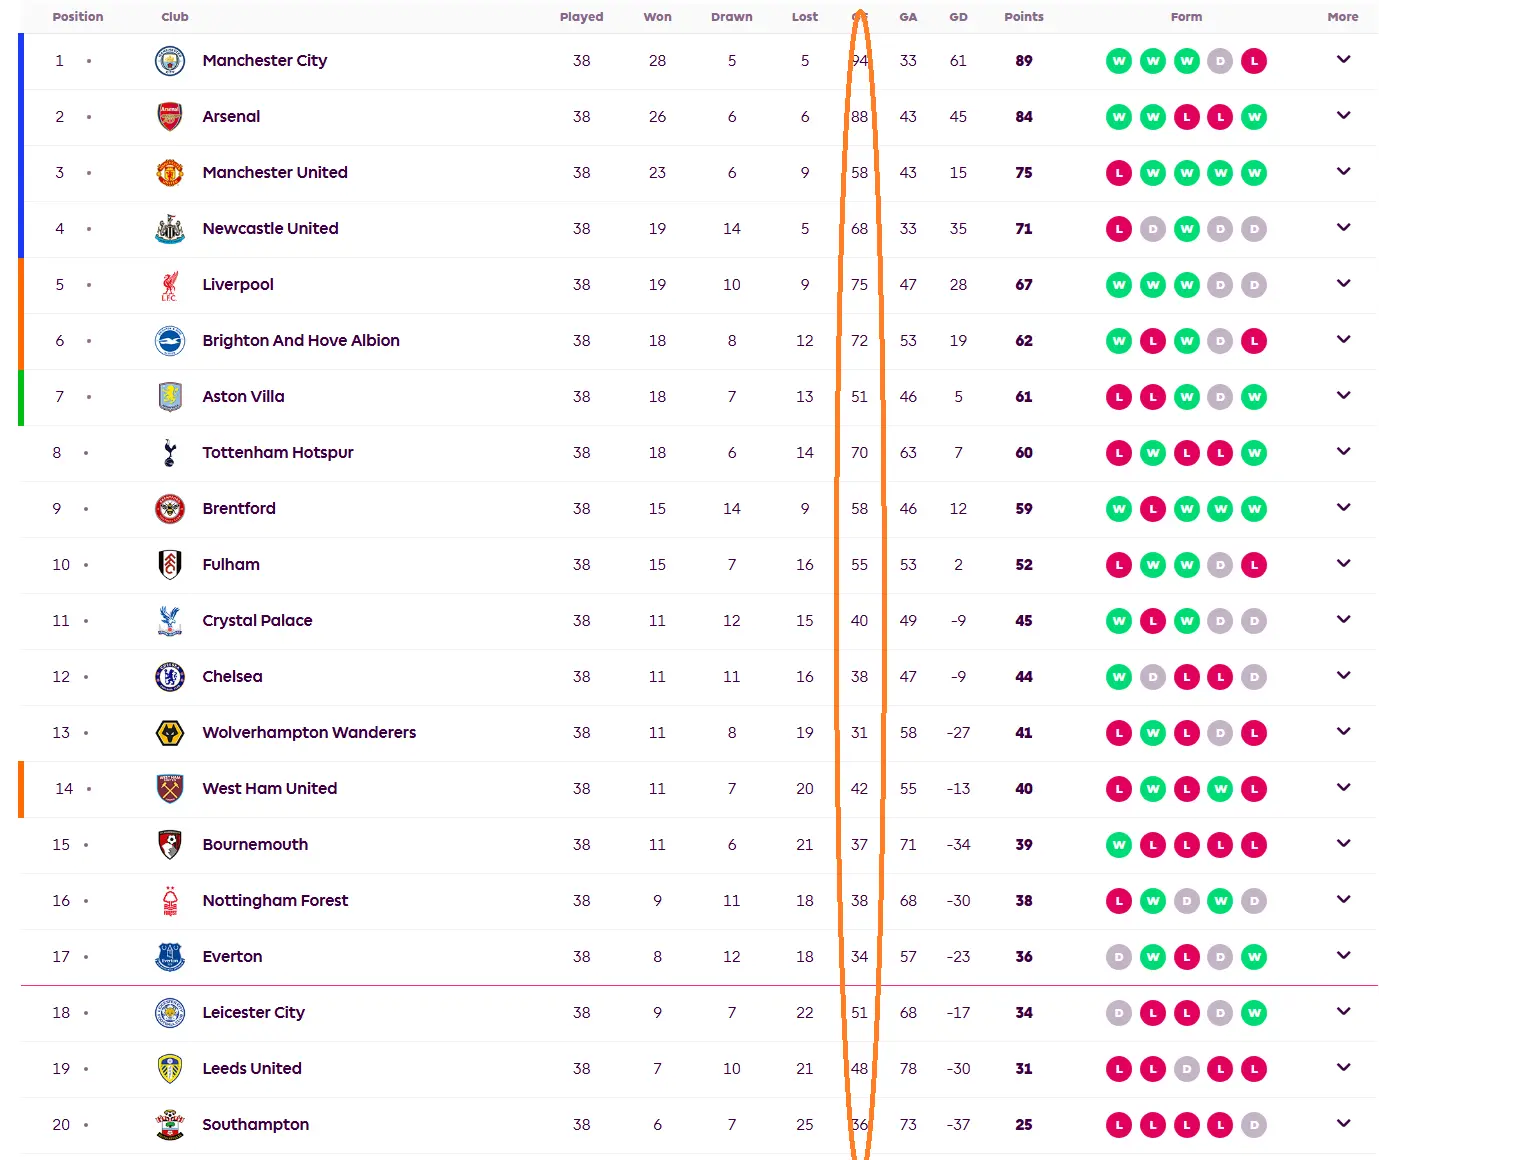Click the Chelsea club crest
Screen dimensions: 1536x1160
(170, 677)
